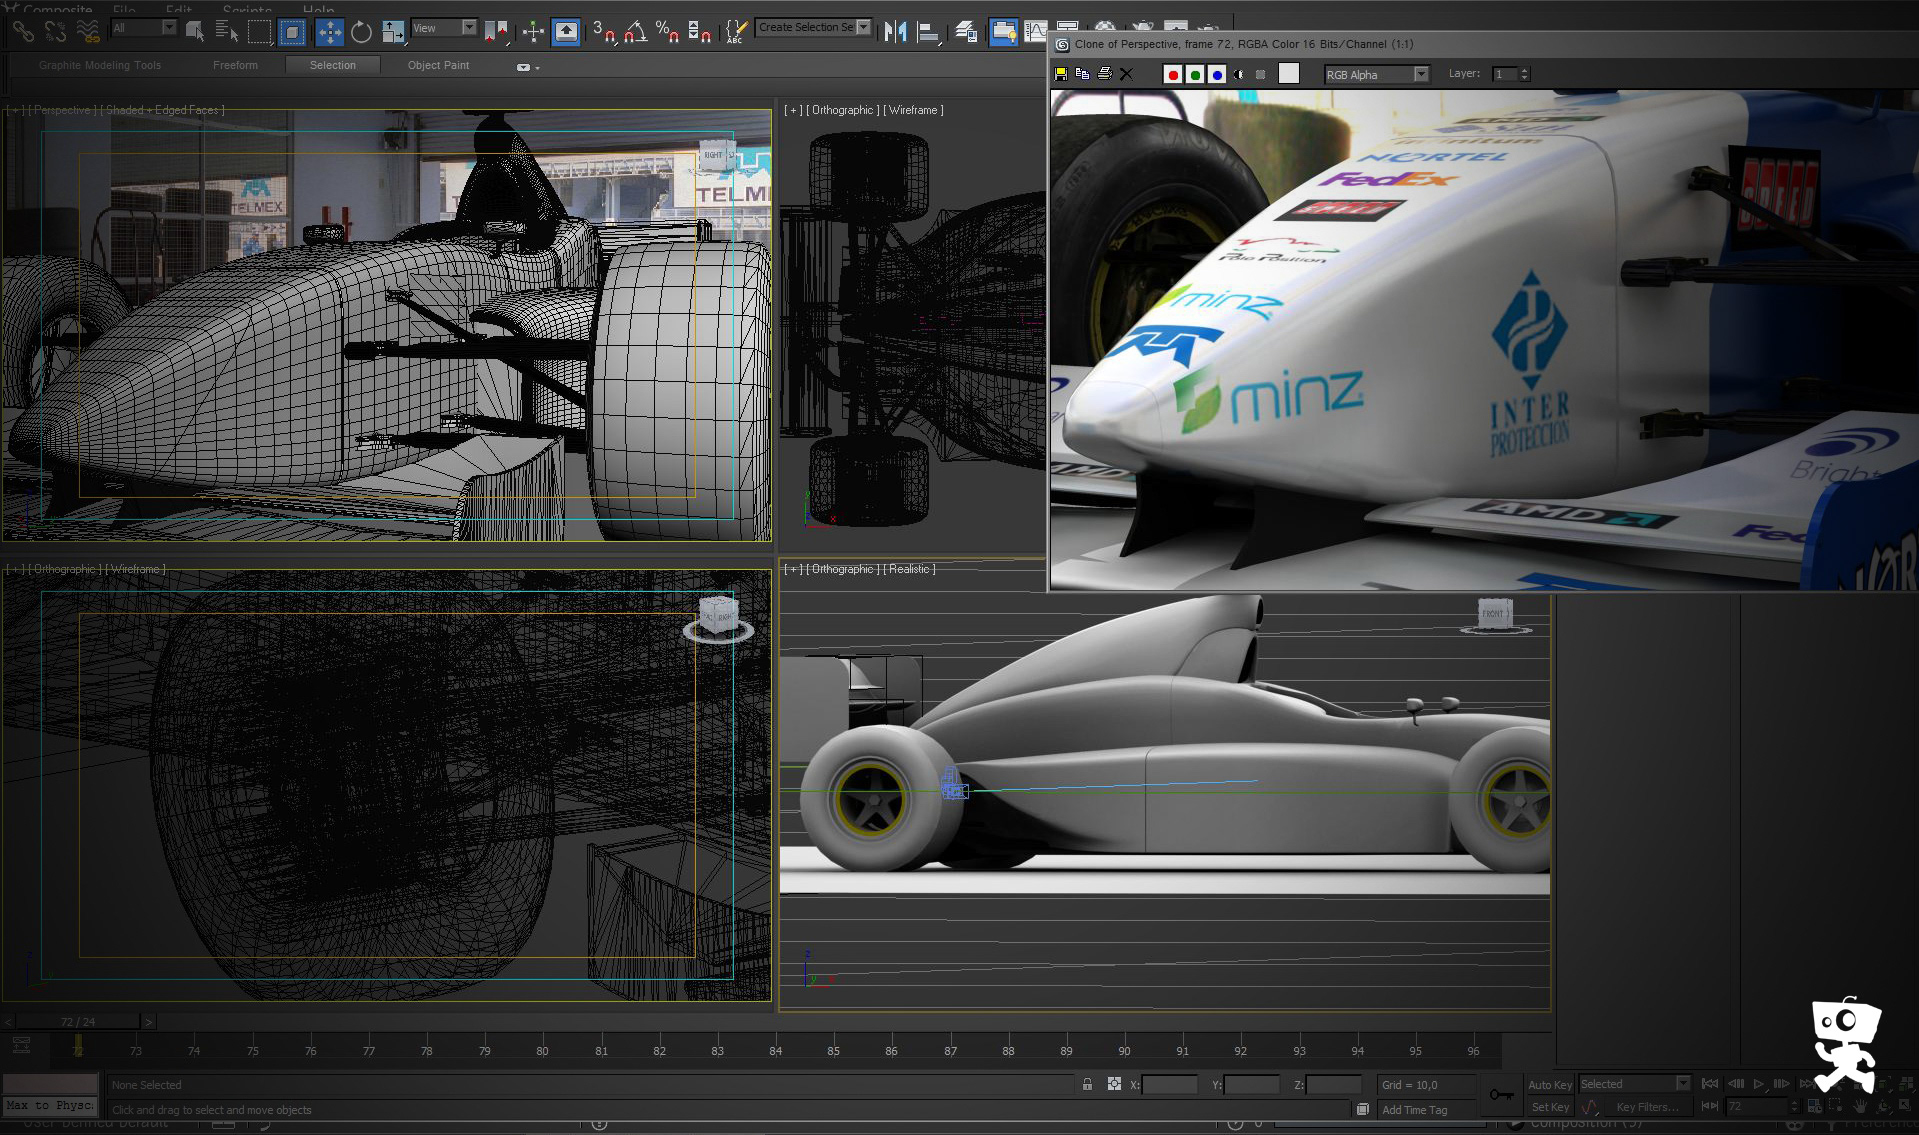
Task: Toggle Keyboard Shortcut Override button
Action: pos(566,32)
